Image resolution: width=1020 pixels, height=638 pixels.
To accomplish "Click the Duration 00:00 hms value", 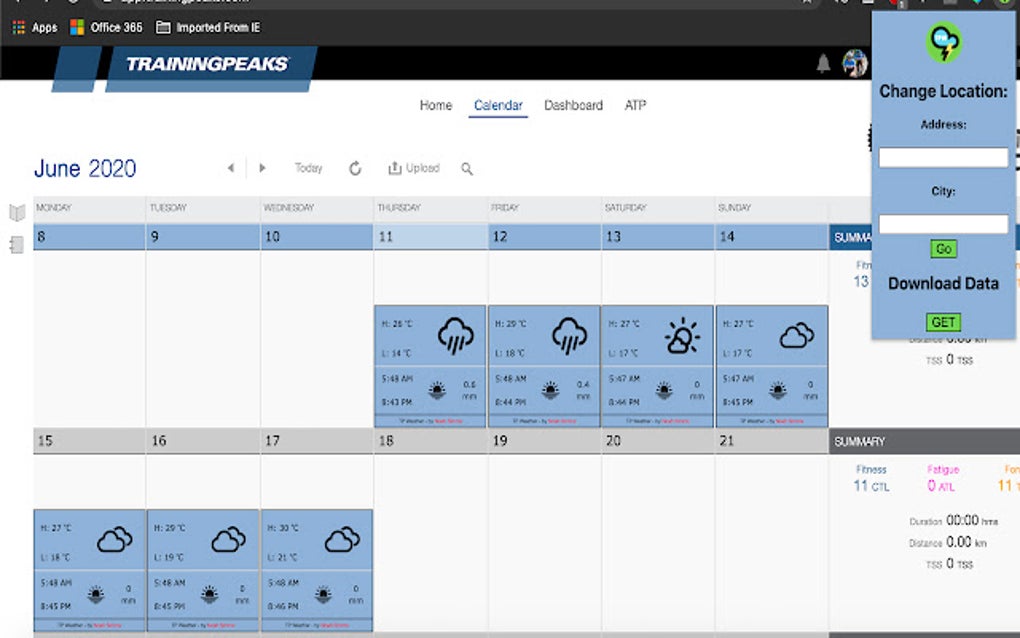I will [971, 520].
